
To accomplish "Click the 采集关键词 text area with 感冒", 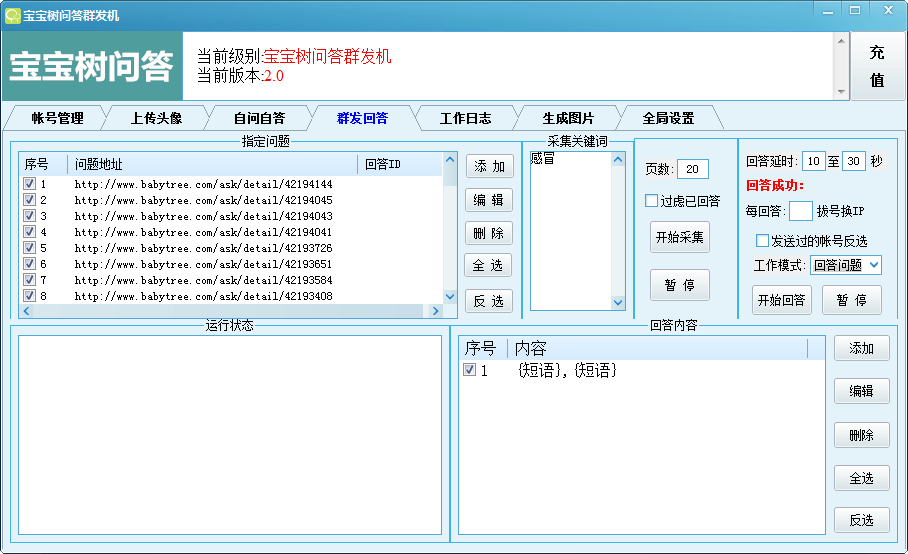I will click(571, 232).
